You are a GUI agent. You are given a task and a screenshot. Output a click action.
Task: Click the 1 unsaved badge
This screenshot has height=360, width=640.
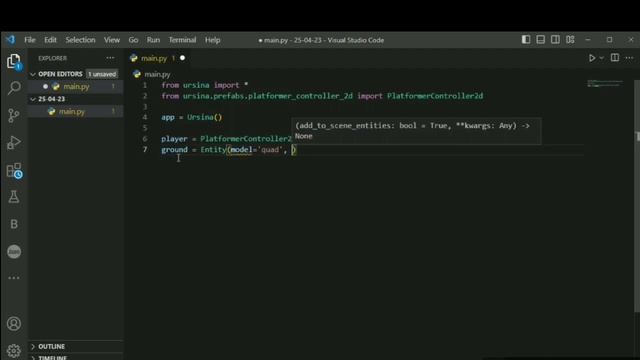point(102,74)
